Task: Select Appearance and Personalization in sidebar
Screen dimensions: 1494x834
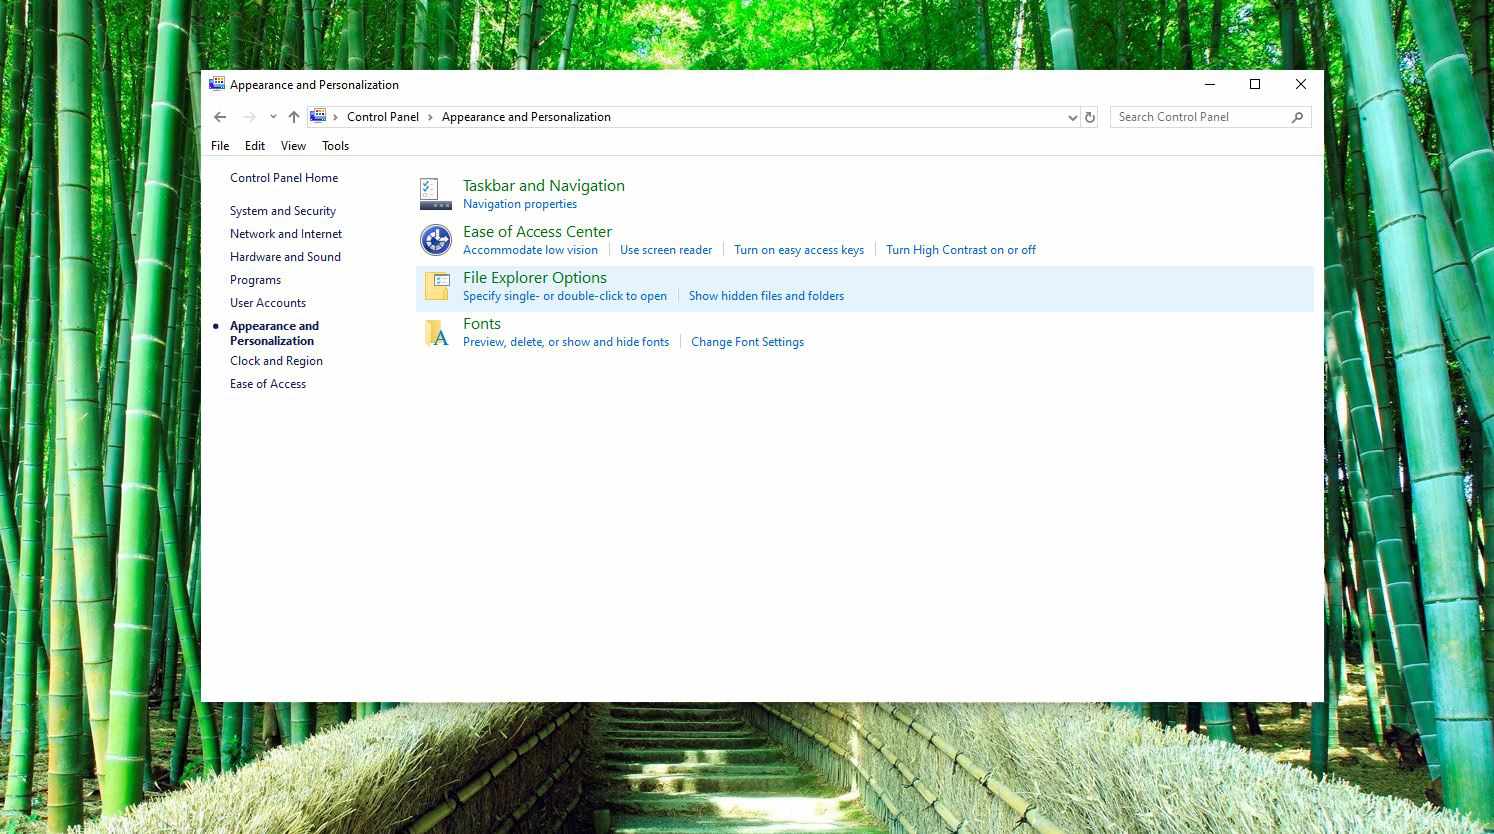Action: click(274, 333)
